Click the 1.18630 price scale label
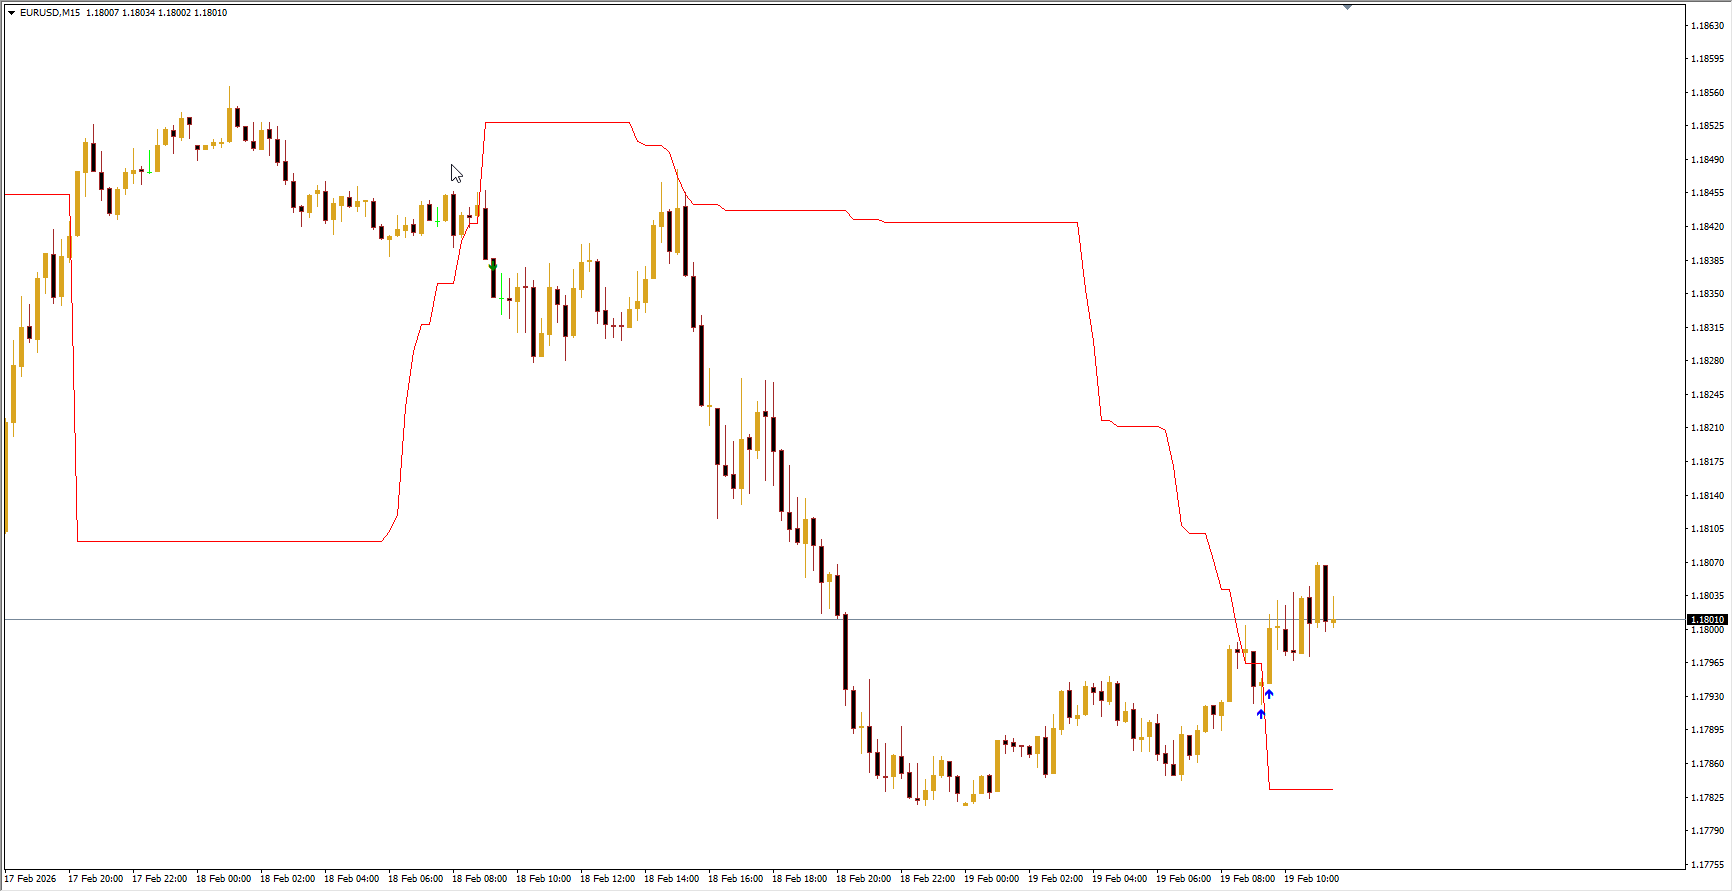Viewport: 1733px width, 892px height. [x=1707, y=26]
